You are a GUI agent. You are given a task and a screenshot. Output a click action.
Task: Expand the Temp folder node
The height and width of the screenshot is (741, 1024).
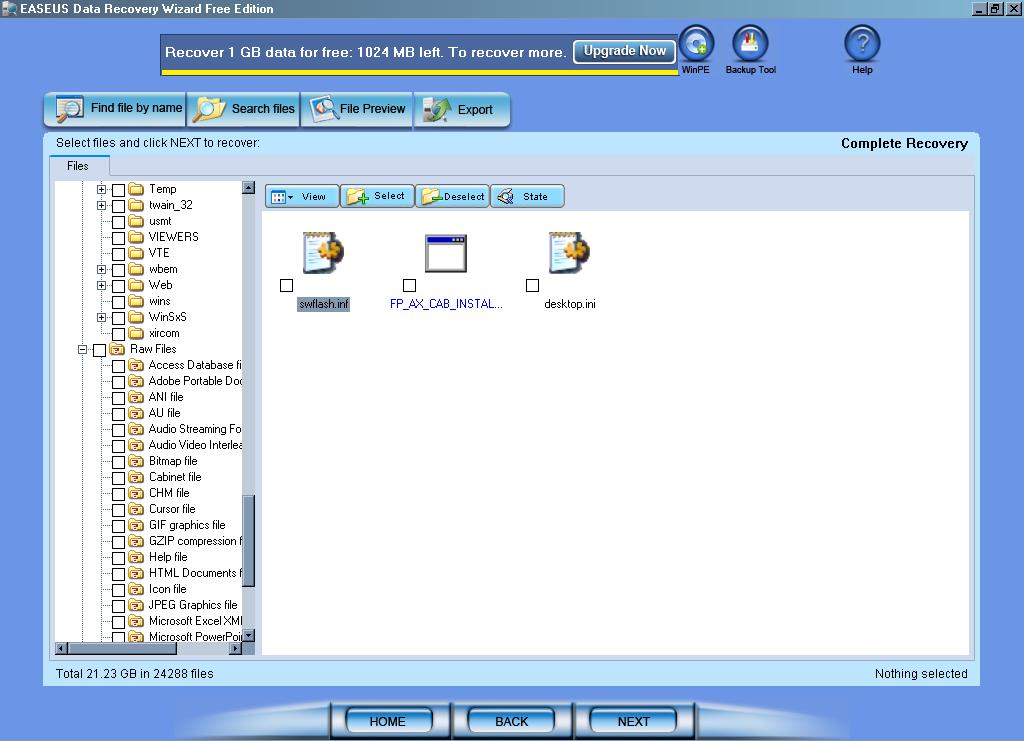click(101, 189)
